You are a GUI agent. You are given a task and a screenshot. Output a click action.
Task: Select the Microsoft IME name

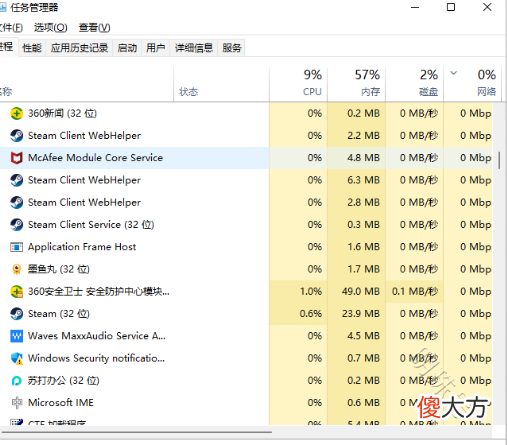pos(61,403)
